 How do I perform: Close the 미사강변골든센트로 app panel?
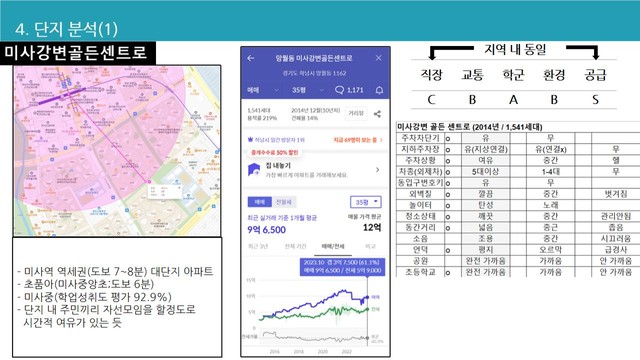point(378,58)
